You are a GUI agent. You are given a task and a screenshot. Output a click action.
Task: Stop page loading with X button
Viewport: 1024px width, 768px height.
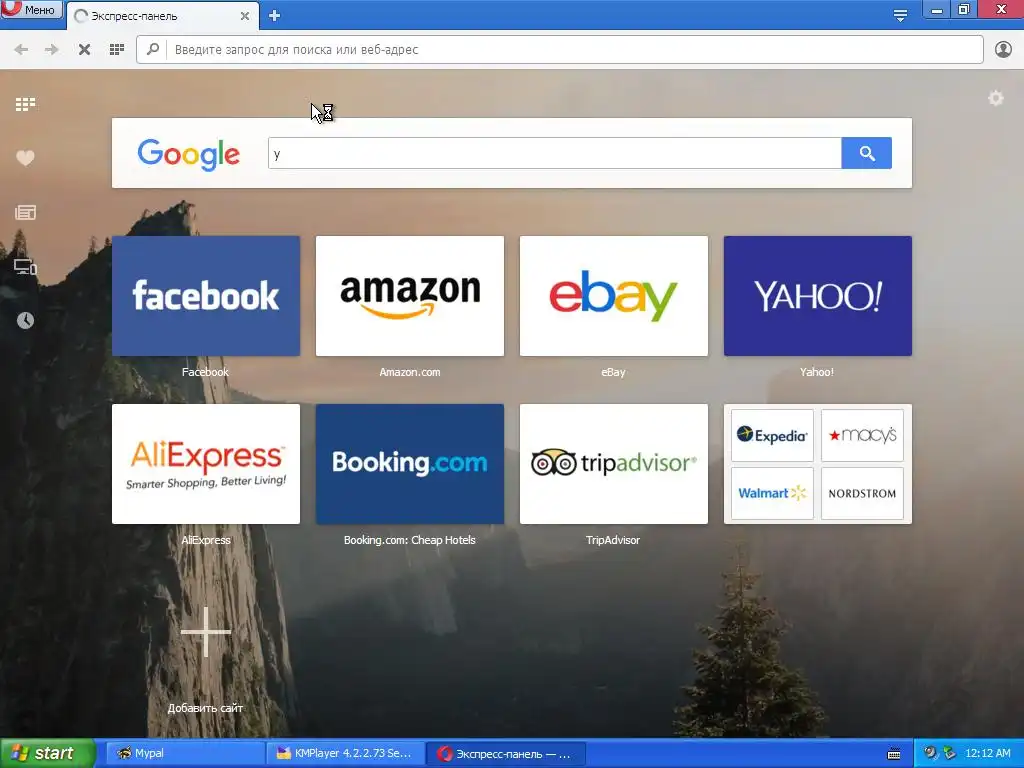tap(84, 50)
